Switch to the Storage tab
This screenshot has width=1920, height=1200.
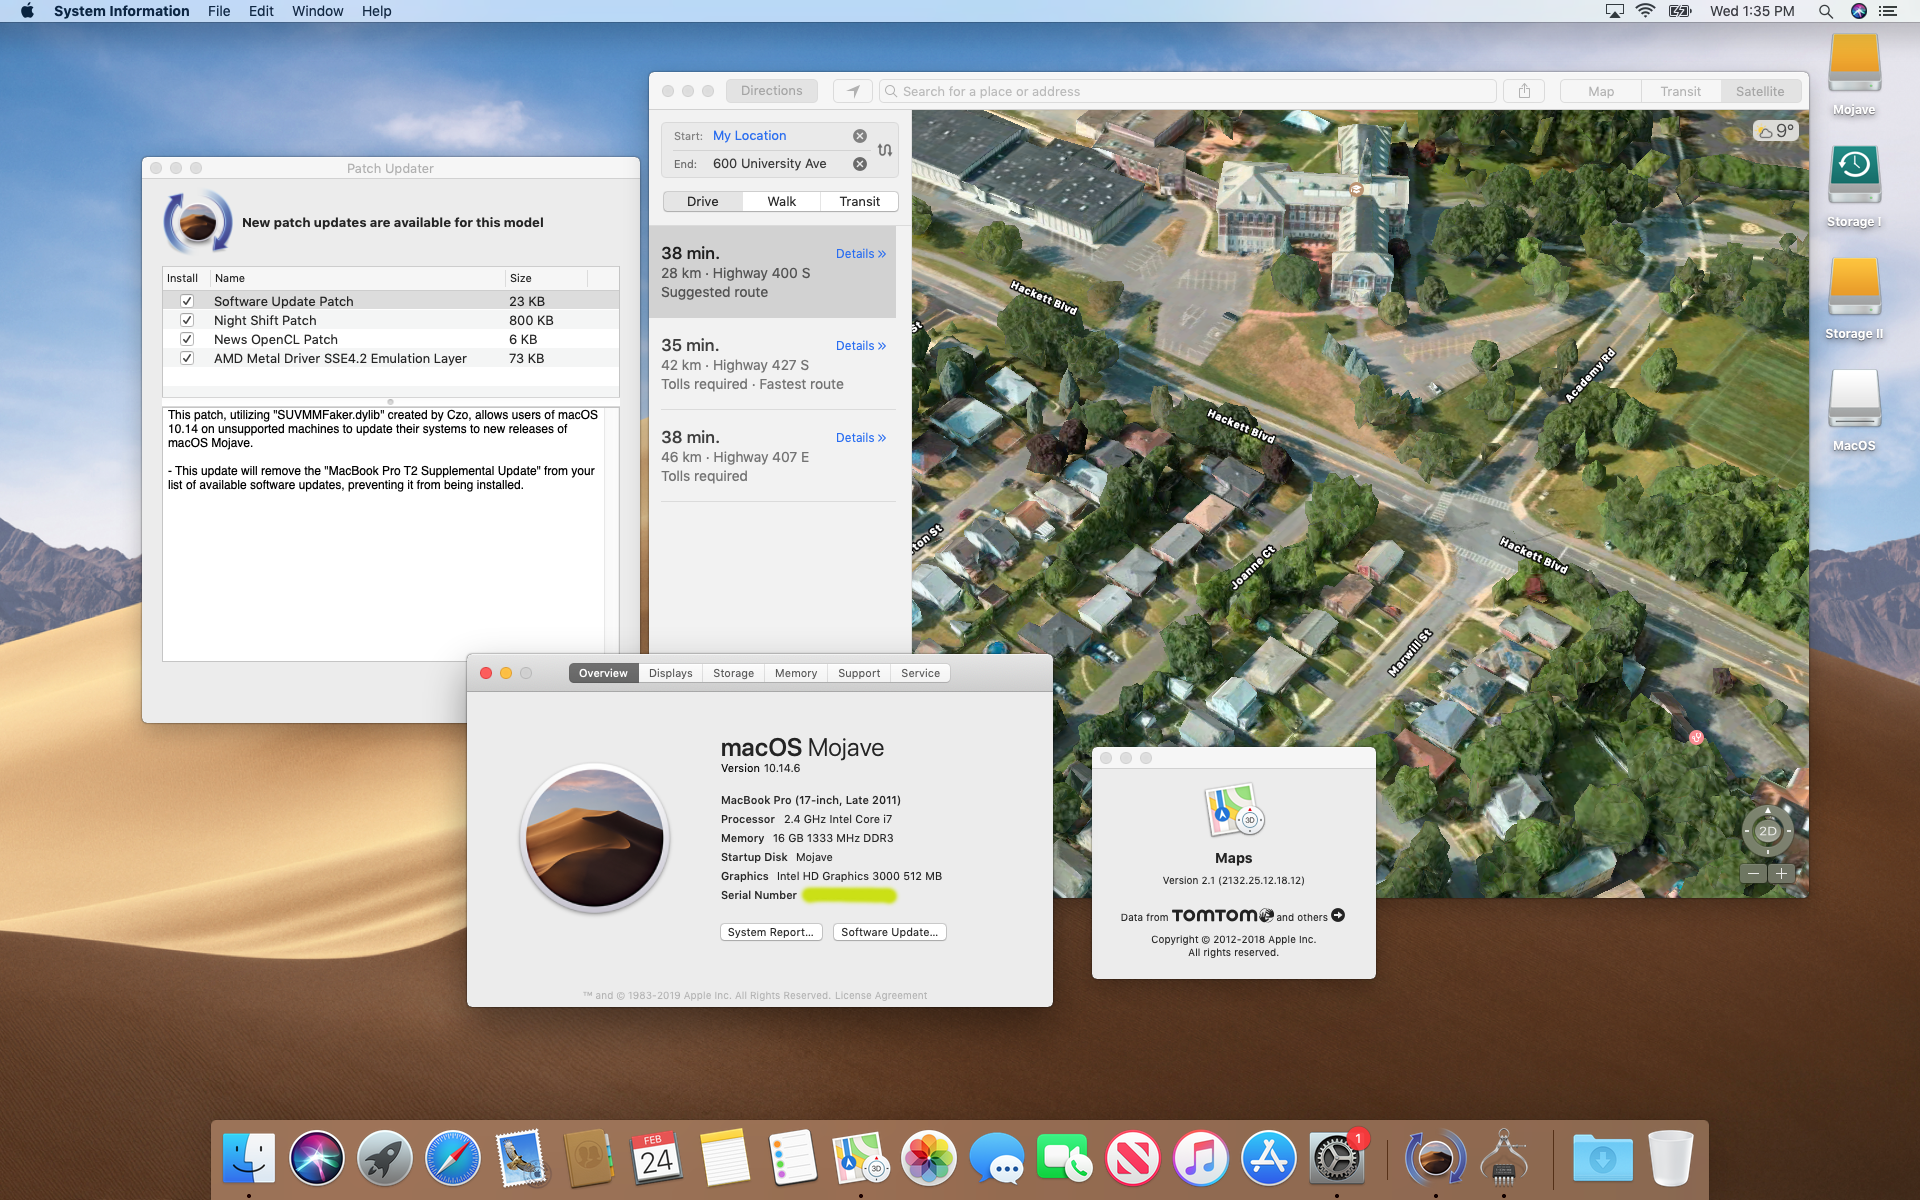733,673
